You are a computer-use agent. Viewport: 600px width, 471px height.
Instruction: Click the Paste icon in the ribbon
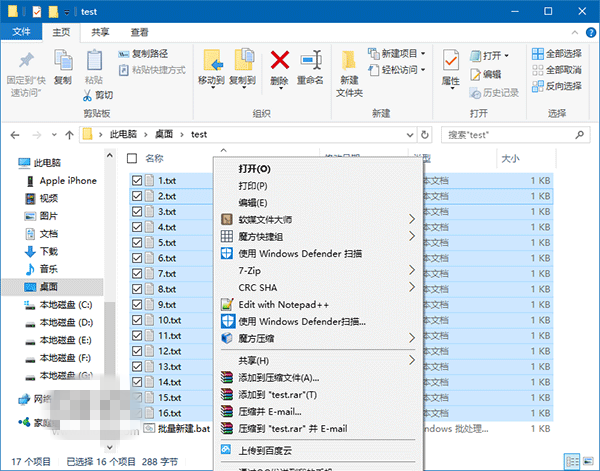(93, 62)
